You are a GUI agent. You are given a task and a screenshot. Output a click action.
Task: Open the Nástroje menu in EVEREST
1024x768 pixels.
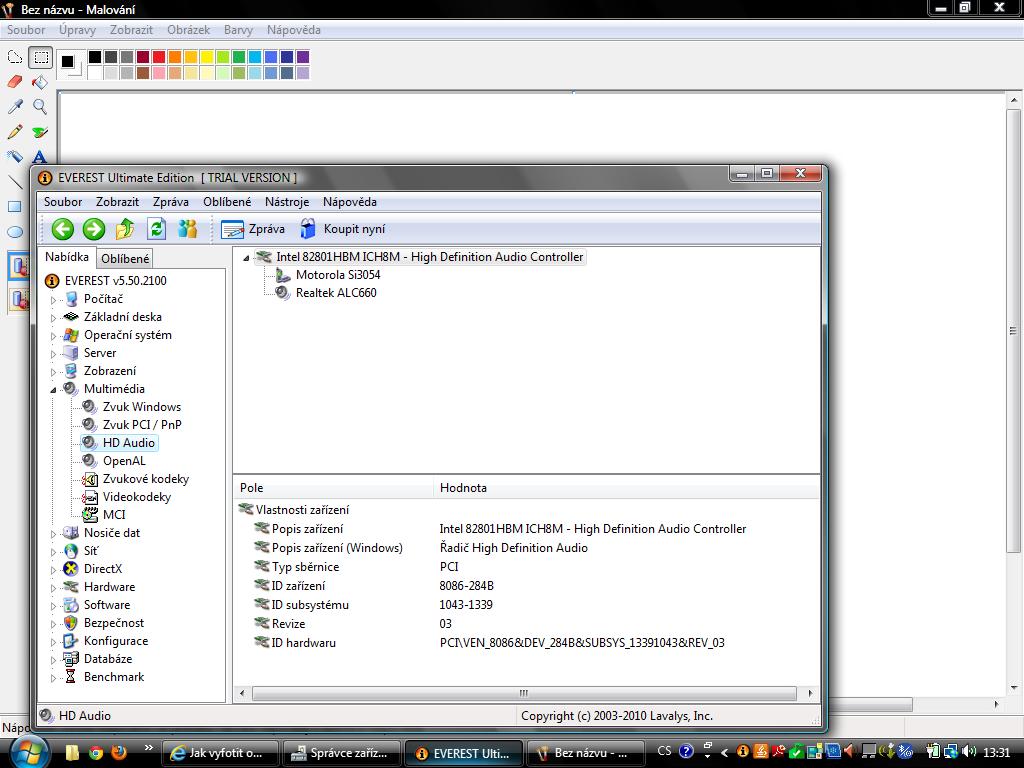click(x=287, y=202)
